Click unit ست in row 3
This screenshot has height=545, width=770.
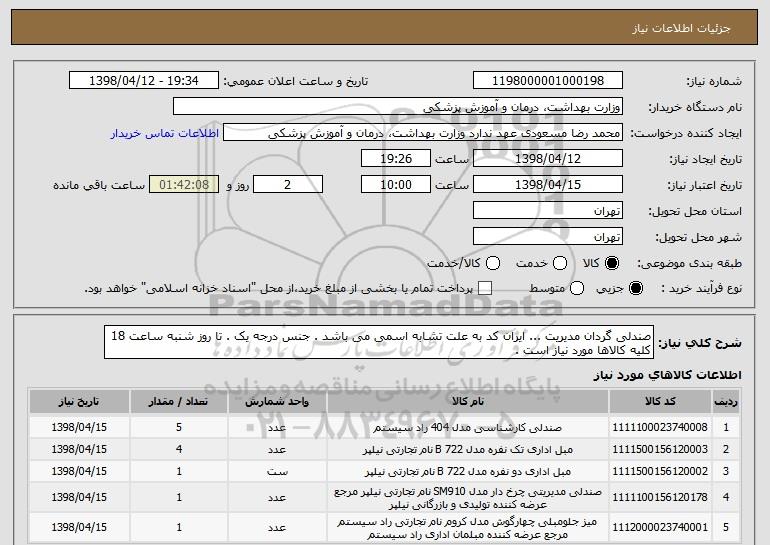277,472
